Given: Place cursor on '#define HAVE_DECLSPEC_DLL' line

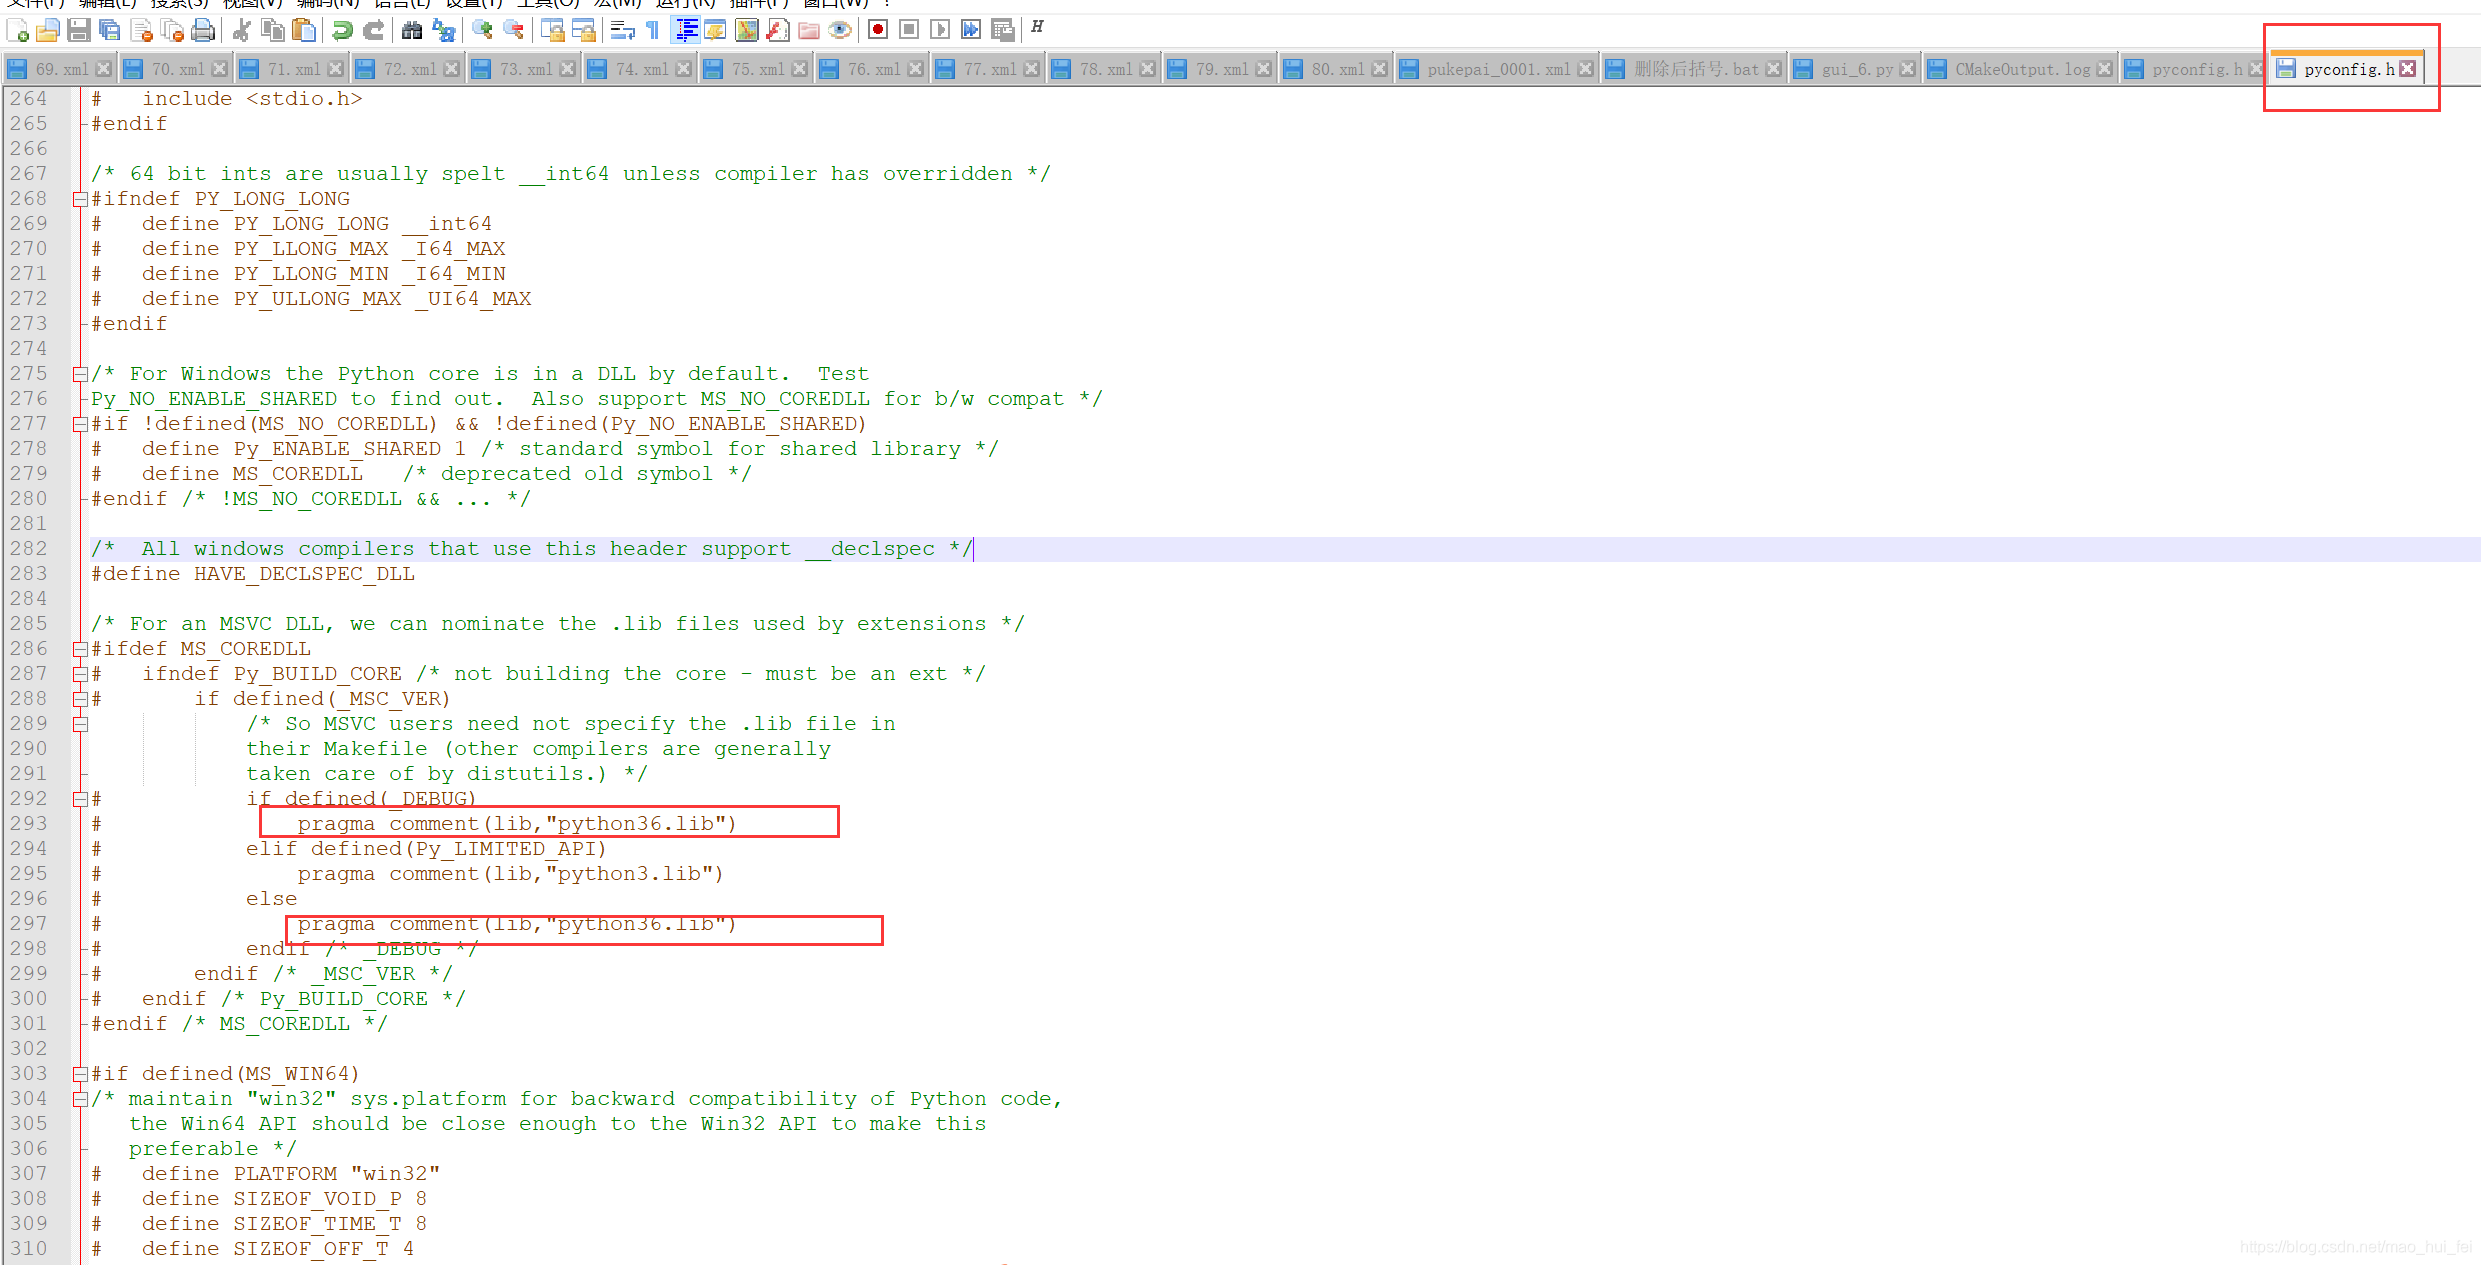Looking at the screenshot, I should pos(253,574).
